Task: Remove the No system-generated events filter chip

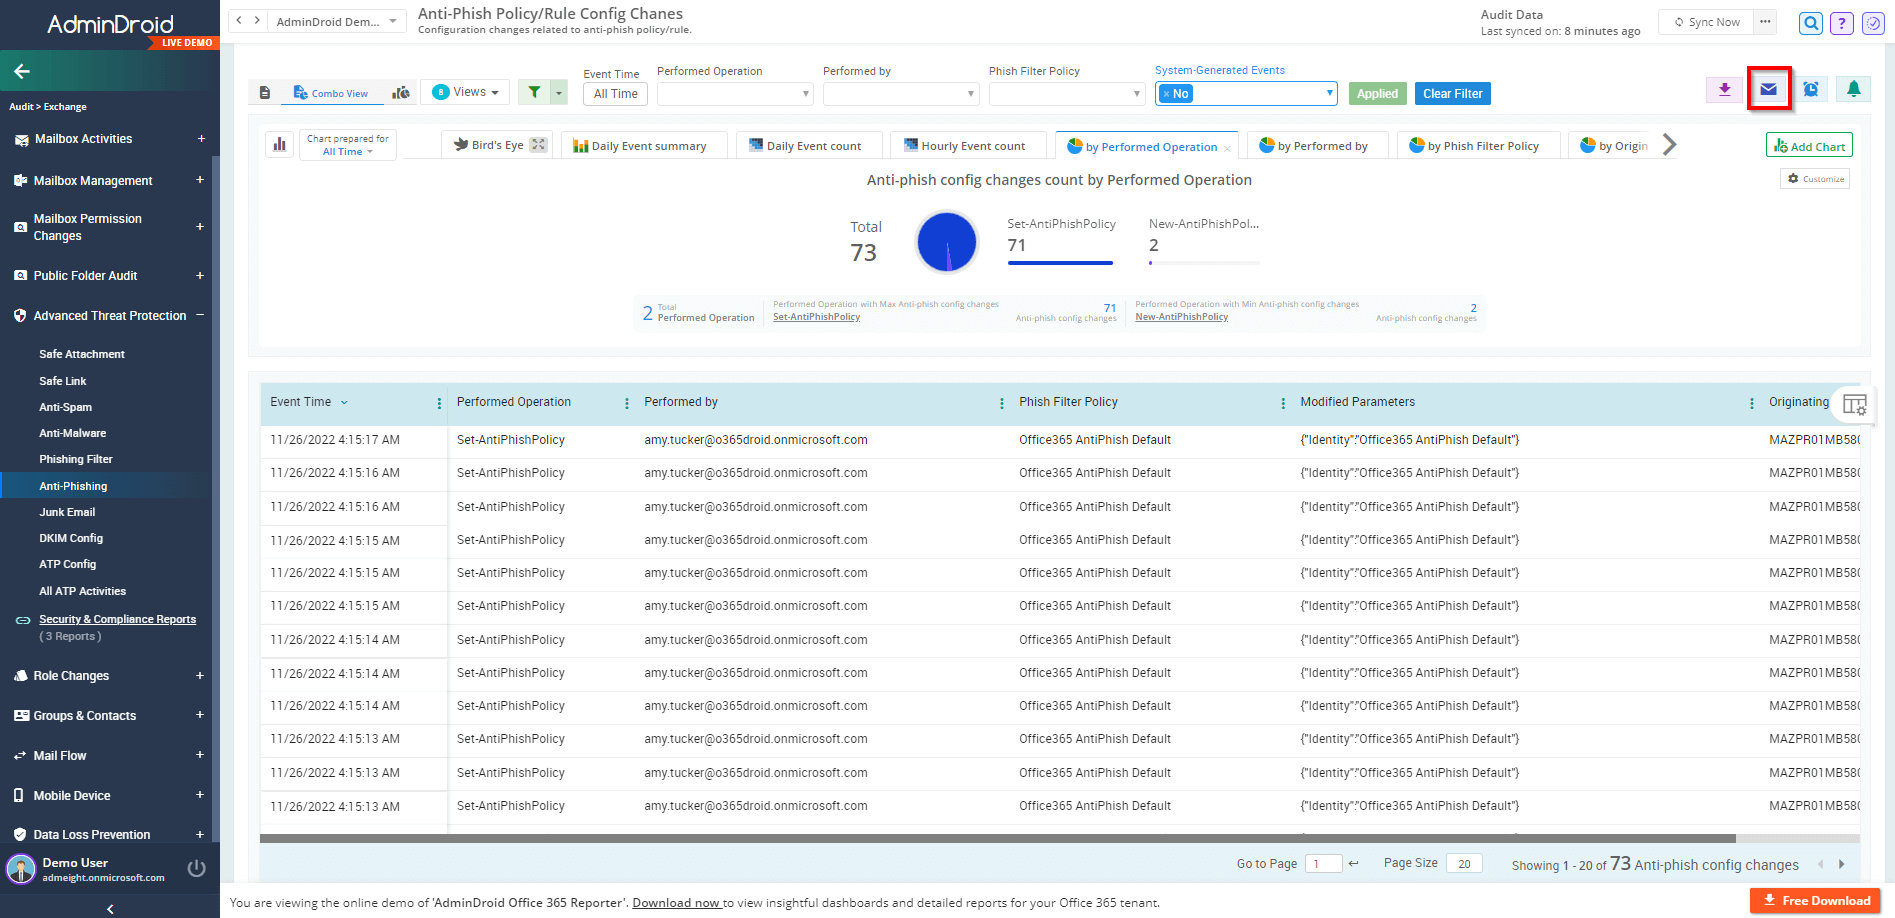Action: 1167,93
